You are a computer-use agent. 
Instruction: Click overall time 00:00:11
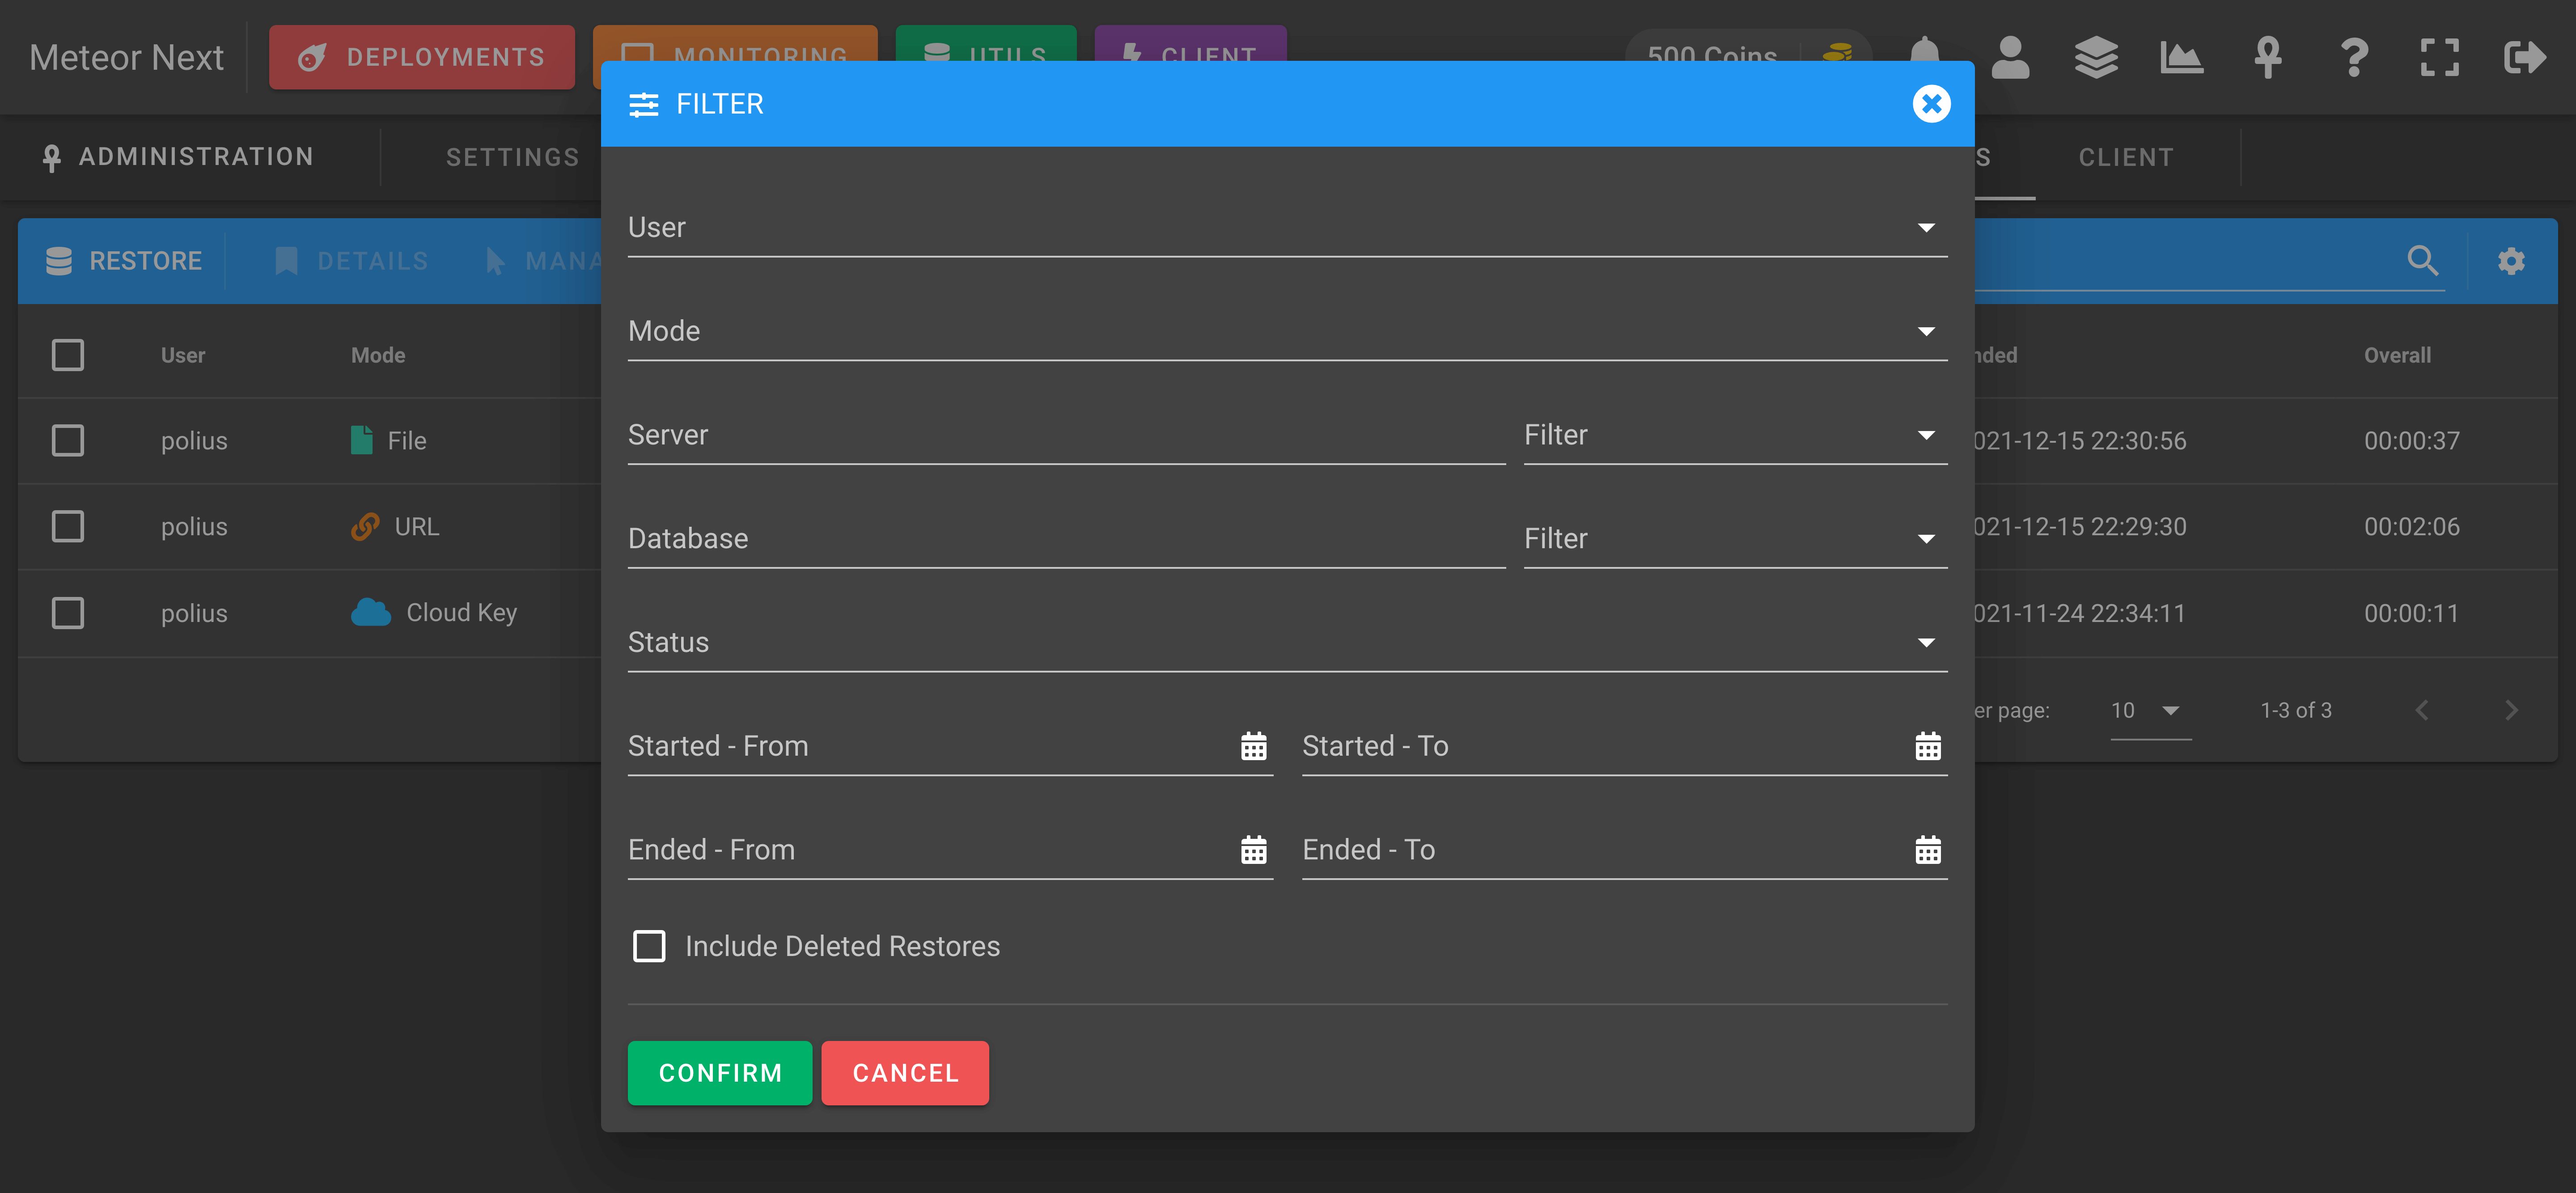click(x=2411, y=613)
